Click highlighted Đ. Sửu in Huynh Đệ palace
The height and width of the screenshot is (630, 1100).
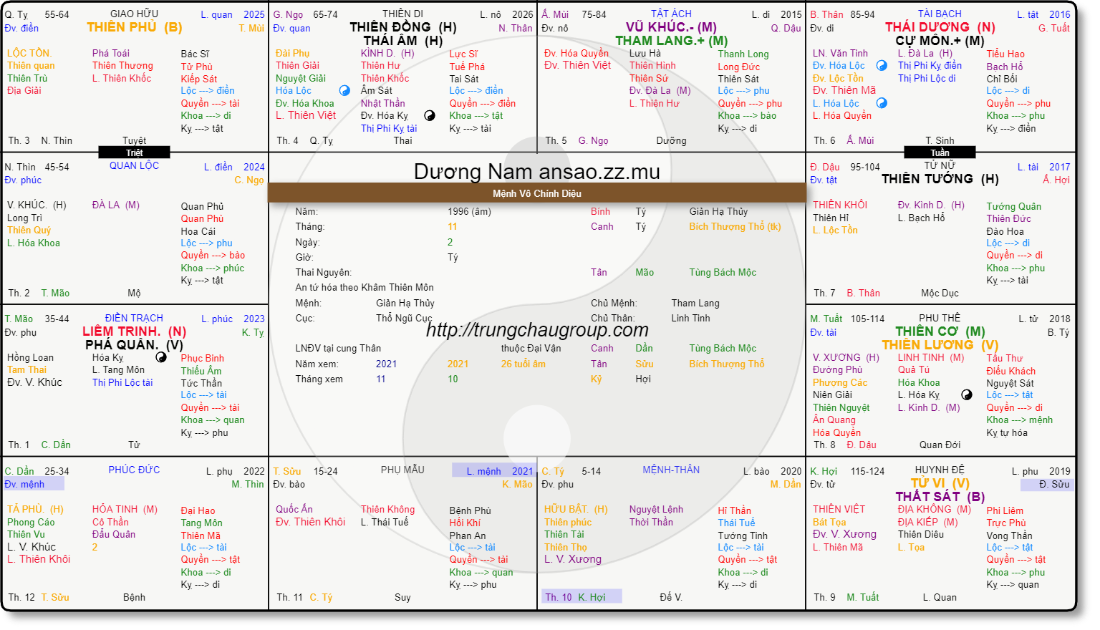click(x=1047, y=484)
